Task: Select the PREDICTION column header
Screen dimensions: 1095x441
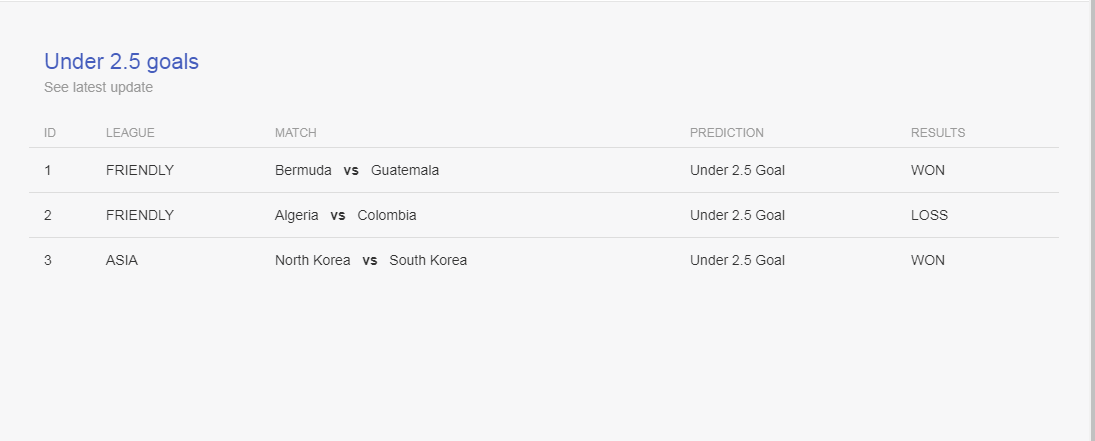Action: click(727, 133)
